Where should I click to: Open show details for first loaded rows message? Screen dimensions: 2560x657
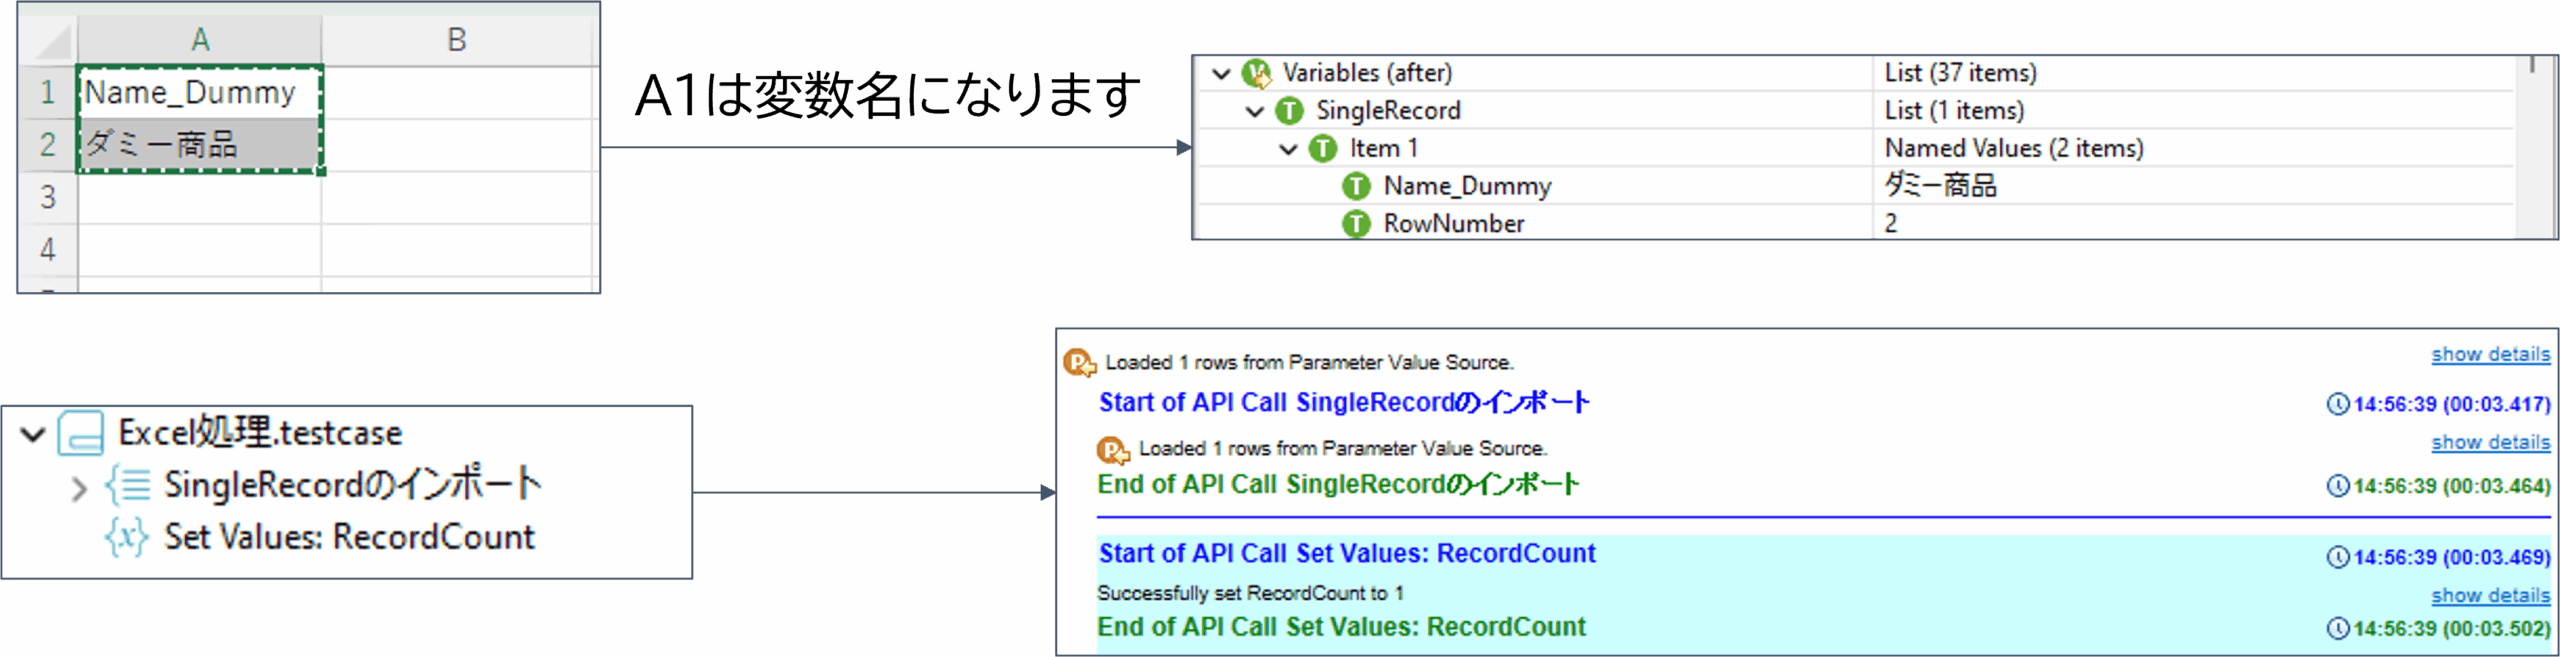(2490, 354)
